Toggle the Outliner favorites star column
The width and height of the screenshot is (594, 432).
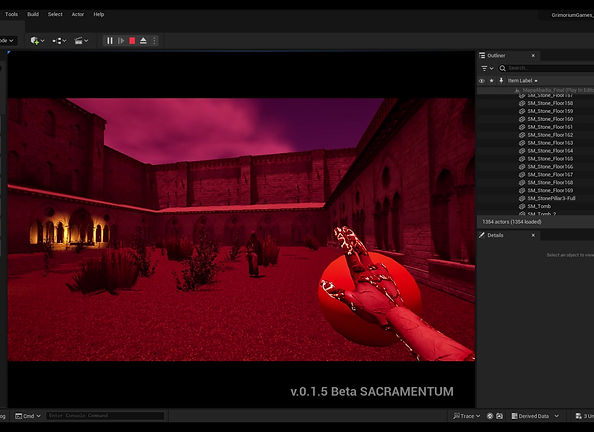tap(492, 81)
